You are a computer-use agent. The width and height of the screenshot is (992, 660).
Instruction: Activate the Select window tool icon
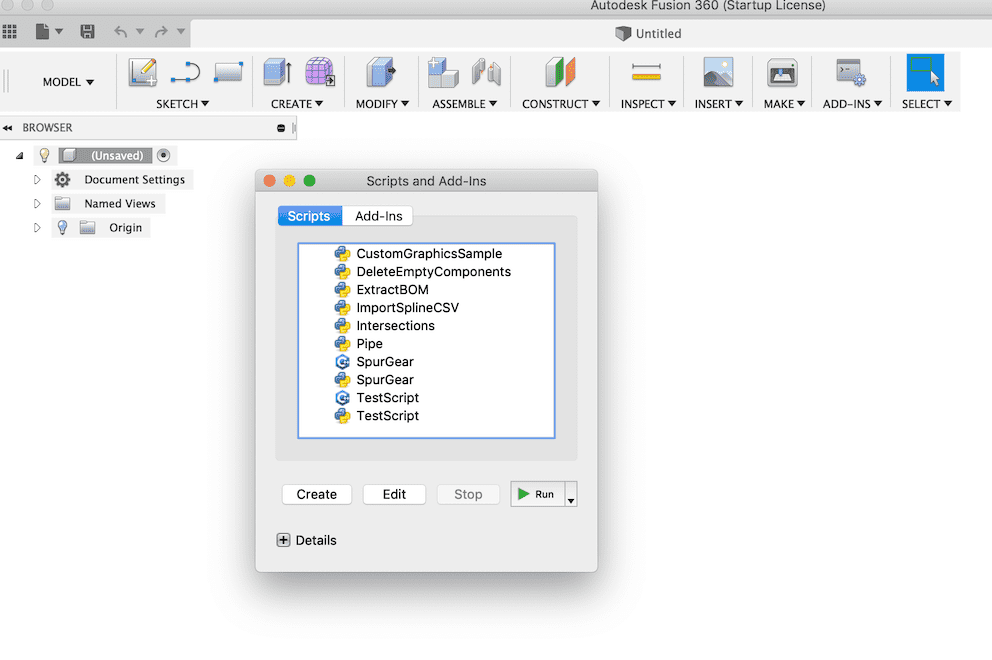coord(926,72)
